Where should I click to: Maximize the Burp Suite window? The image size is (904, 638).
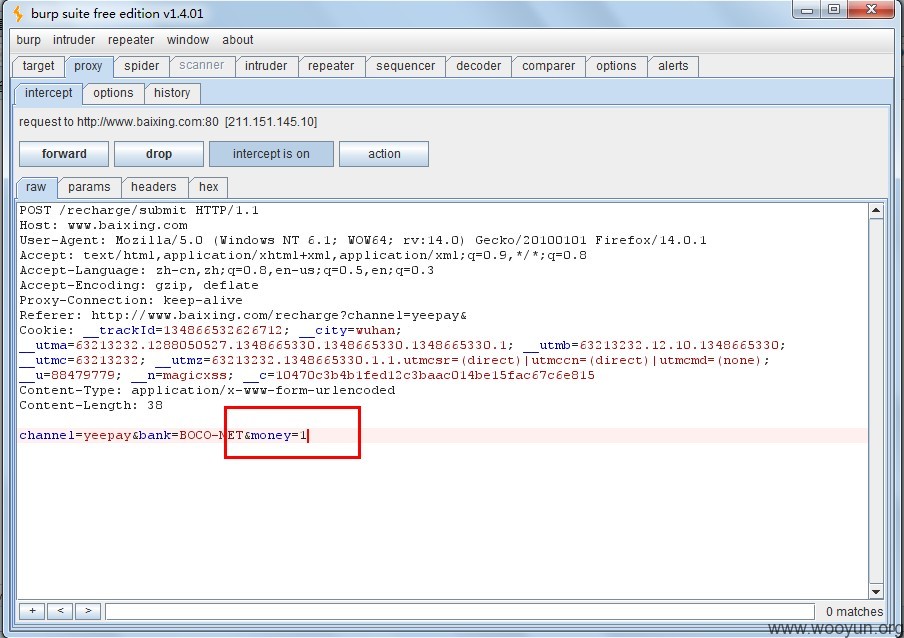[834, 10]
